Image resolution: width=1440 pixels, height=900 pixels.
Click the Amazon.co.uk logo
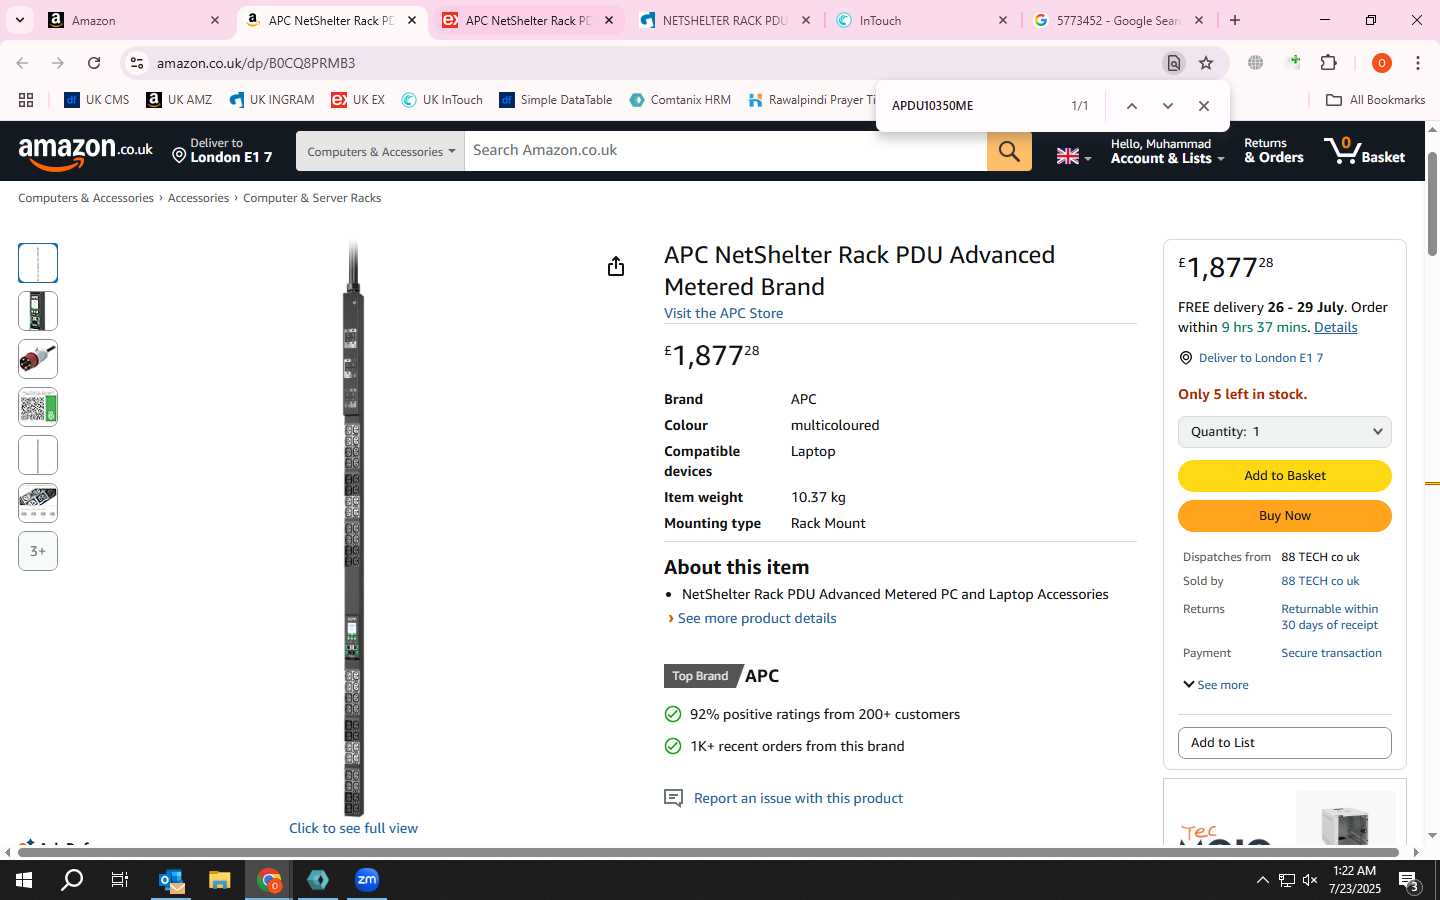click(86, 151)
